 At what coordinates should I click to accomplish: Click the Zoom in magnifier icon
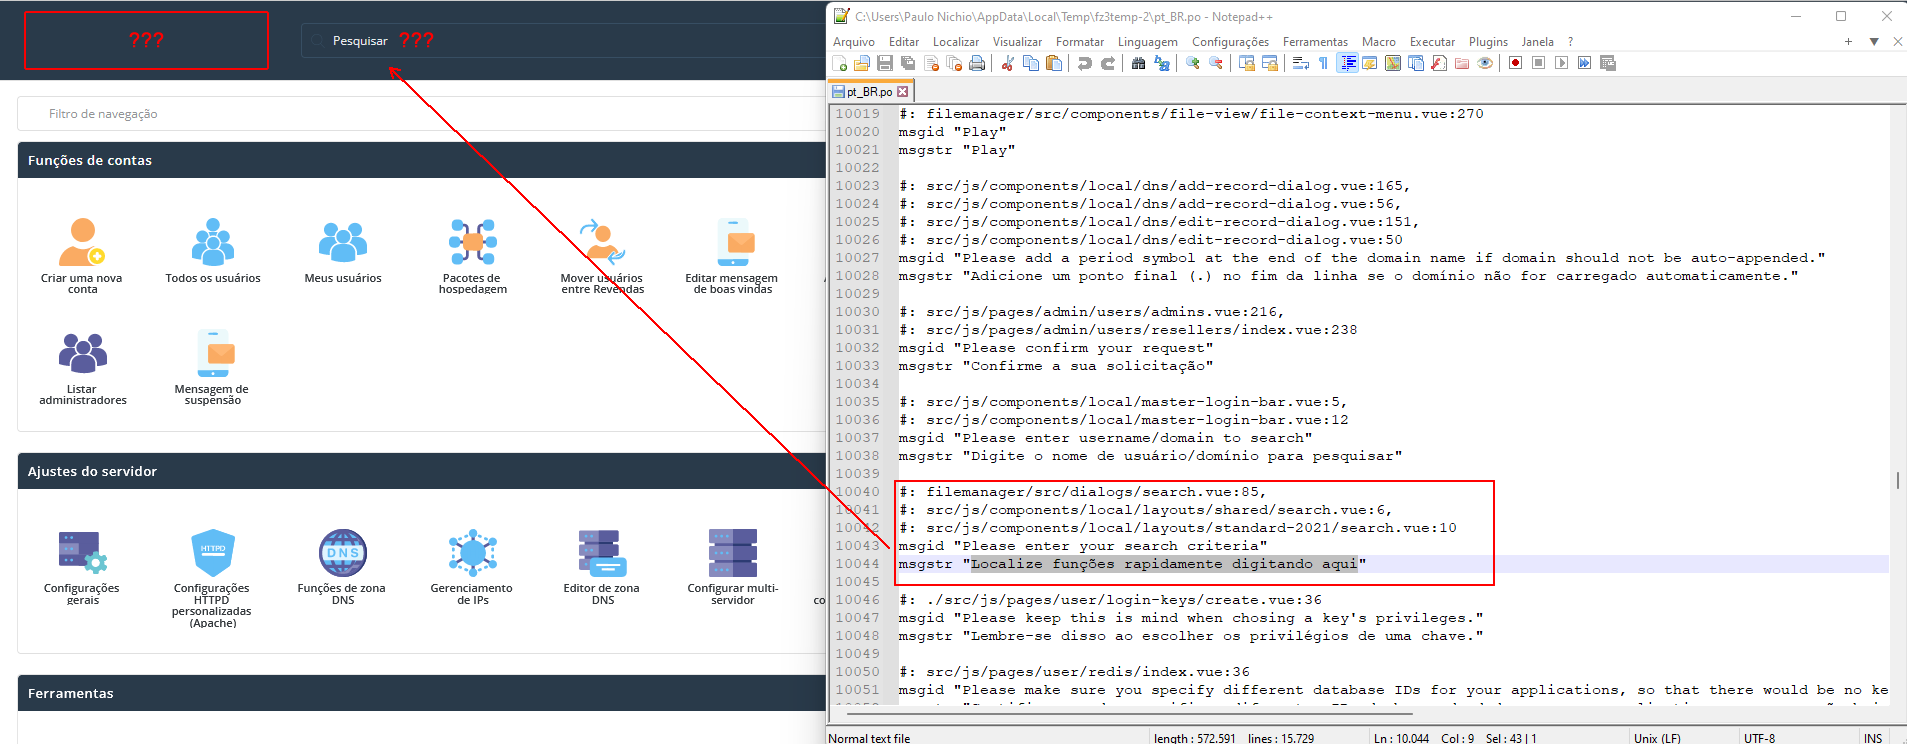coord(1193,63)
